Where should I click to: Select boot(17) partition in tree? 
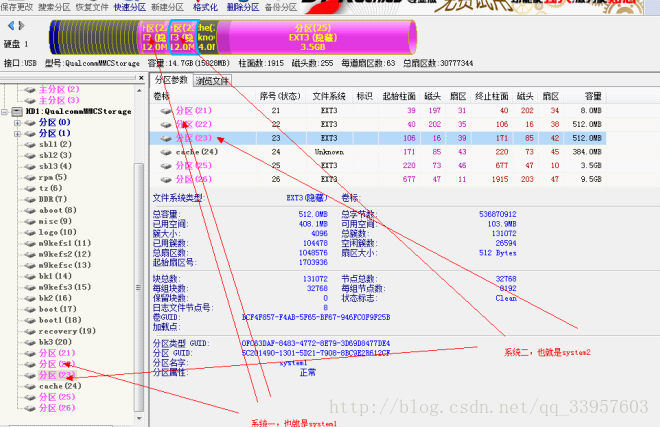58,309
